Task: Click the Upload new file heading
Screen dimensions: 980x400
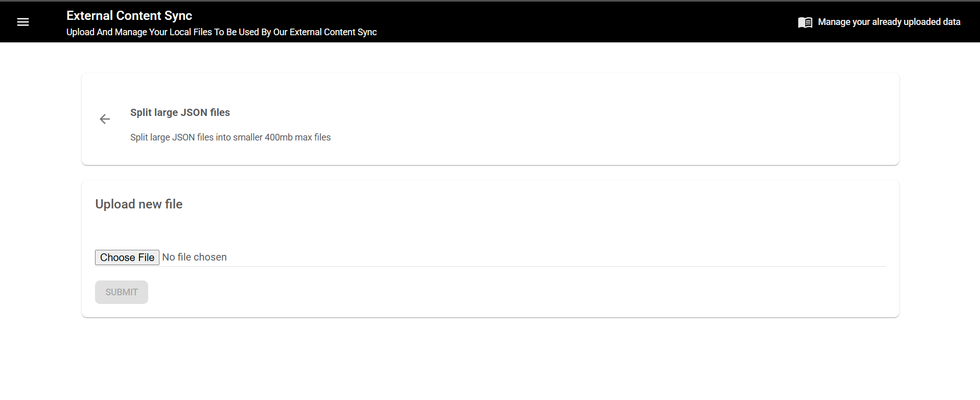Action: (x=138, y=204)
